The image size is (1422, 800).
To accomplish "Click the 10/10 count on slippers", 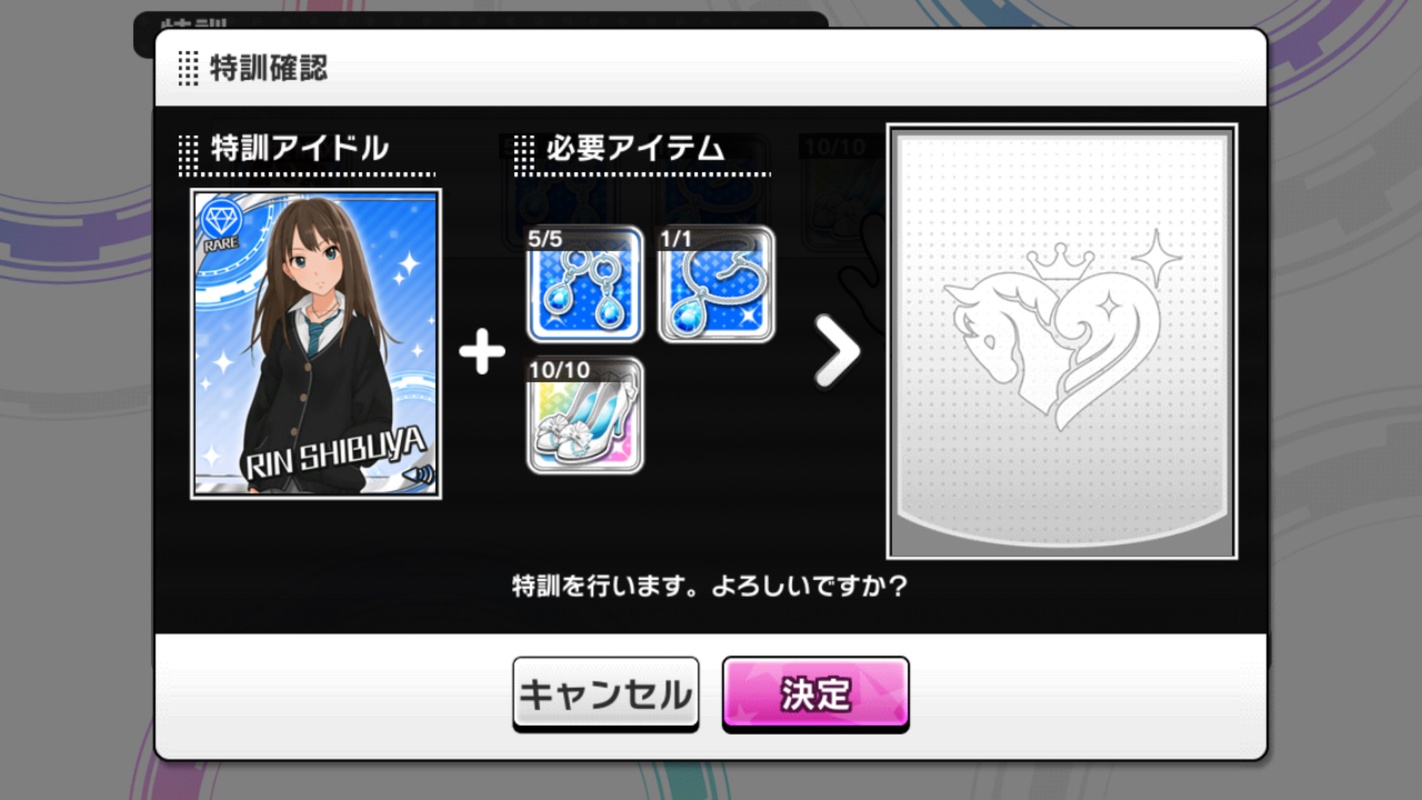I will [x=559, y=371].
